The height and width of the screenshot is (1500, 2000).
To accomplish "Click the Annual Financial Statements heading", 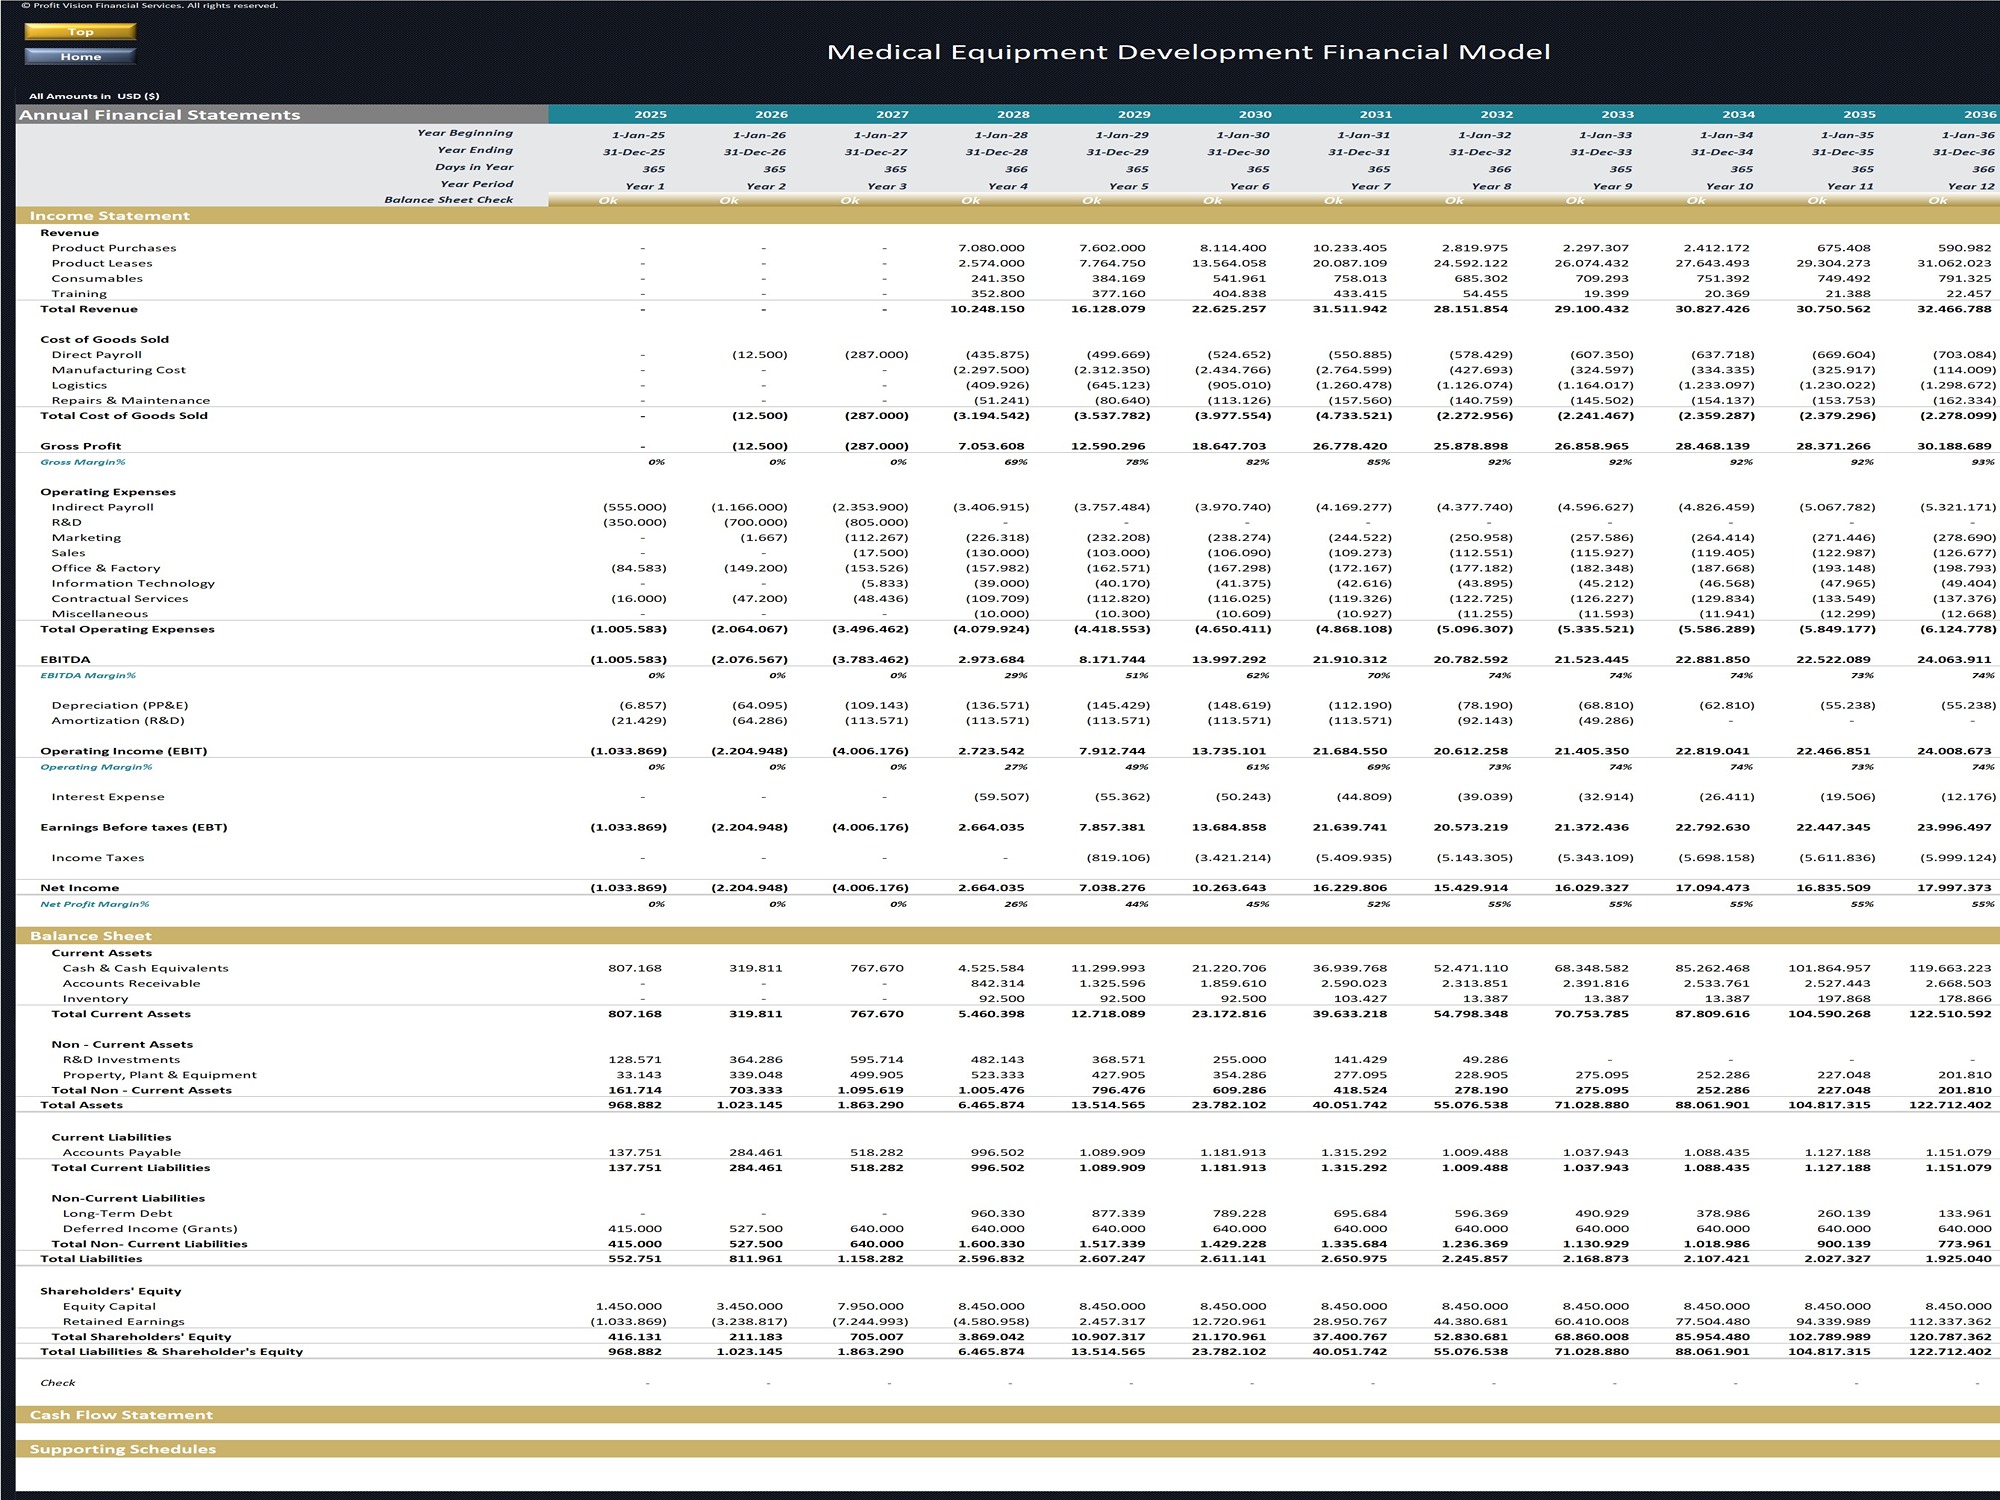I will coord(160,115).
